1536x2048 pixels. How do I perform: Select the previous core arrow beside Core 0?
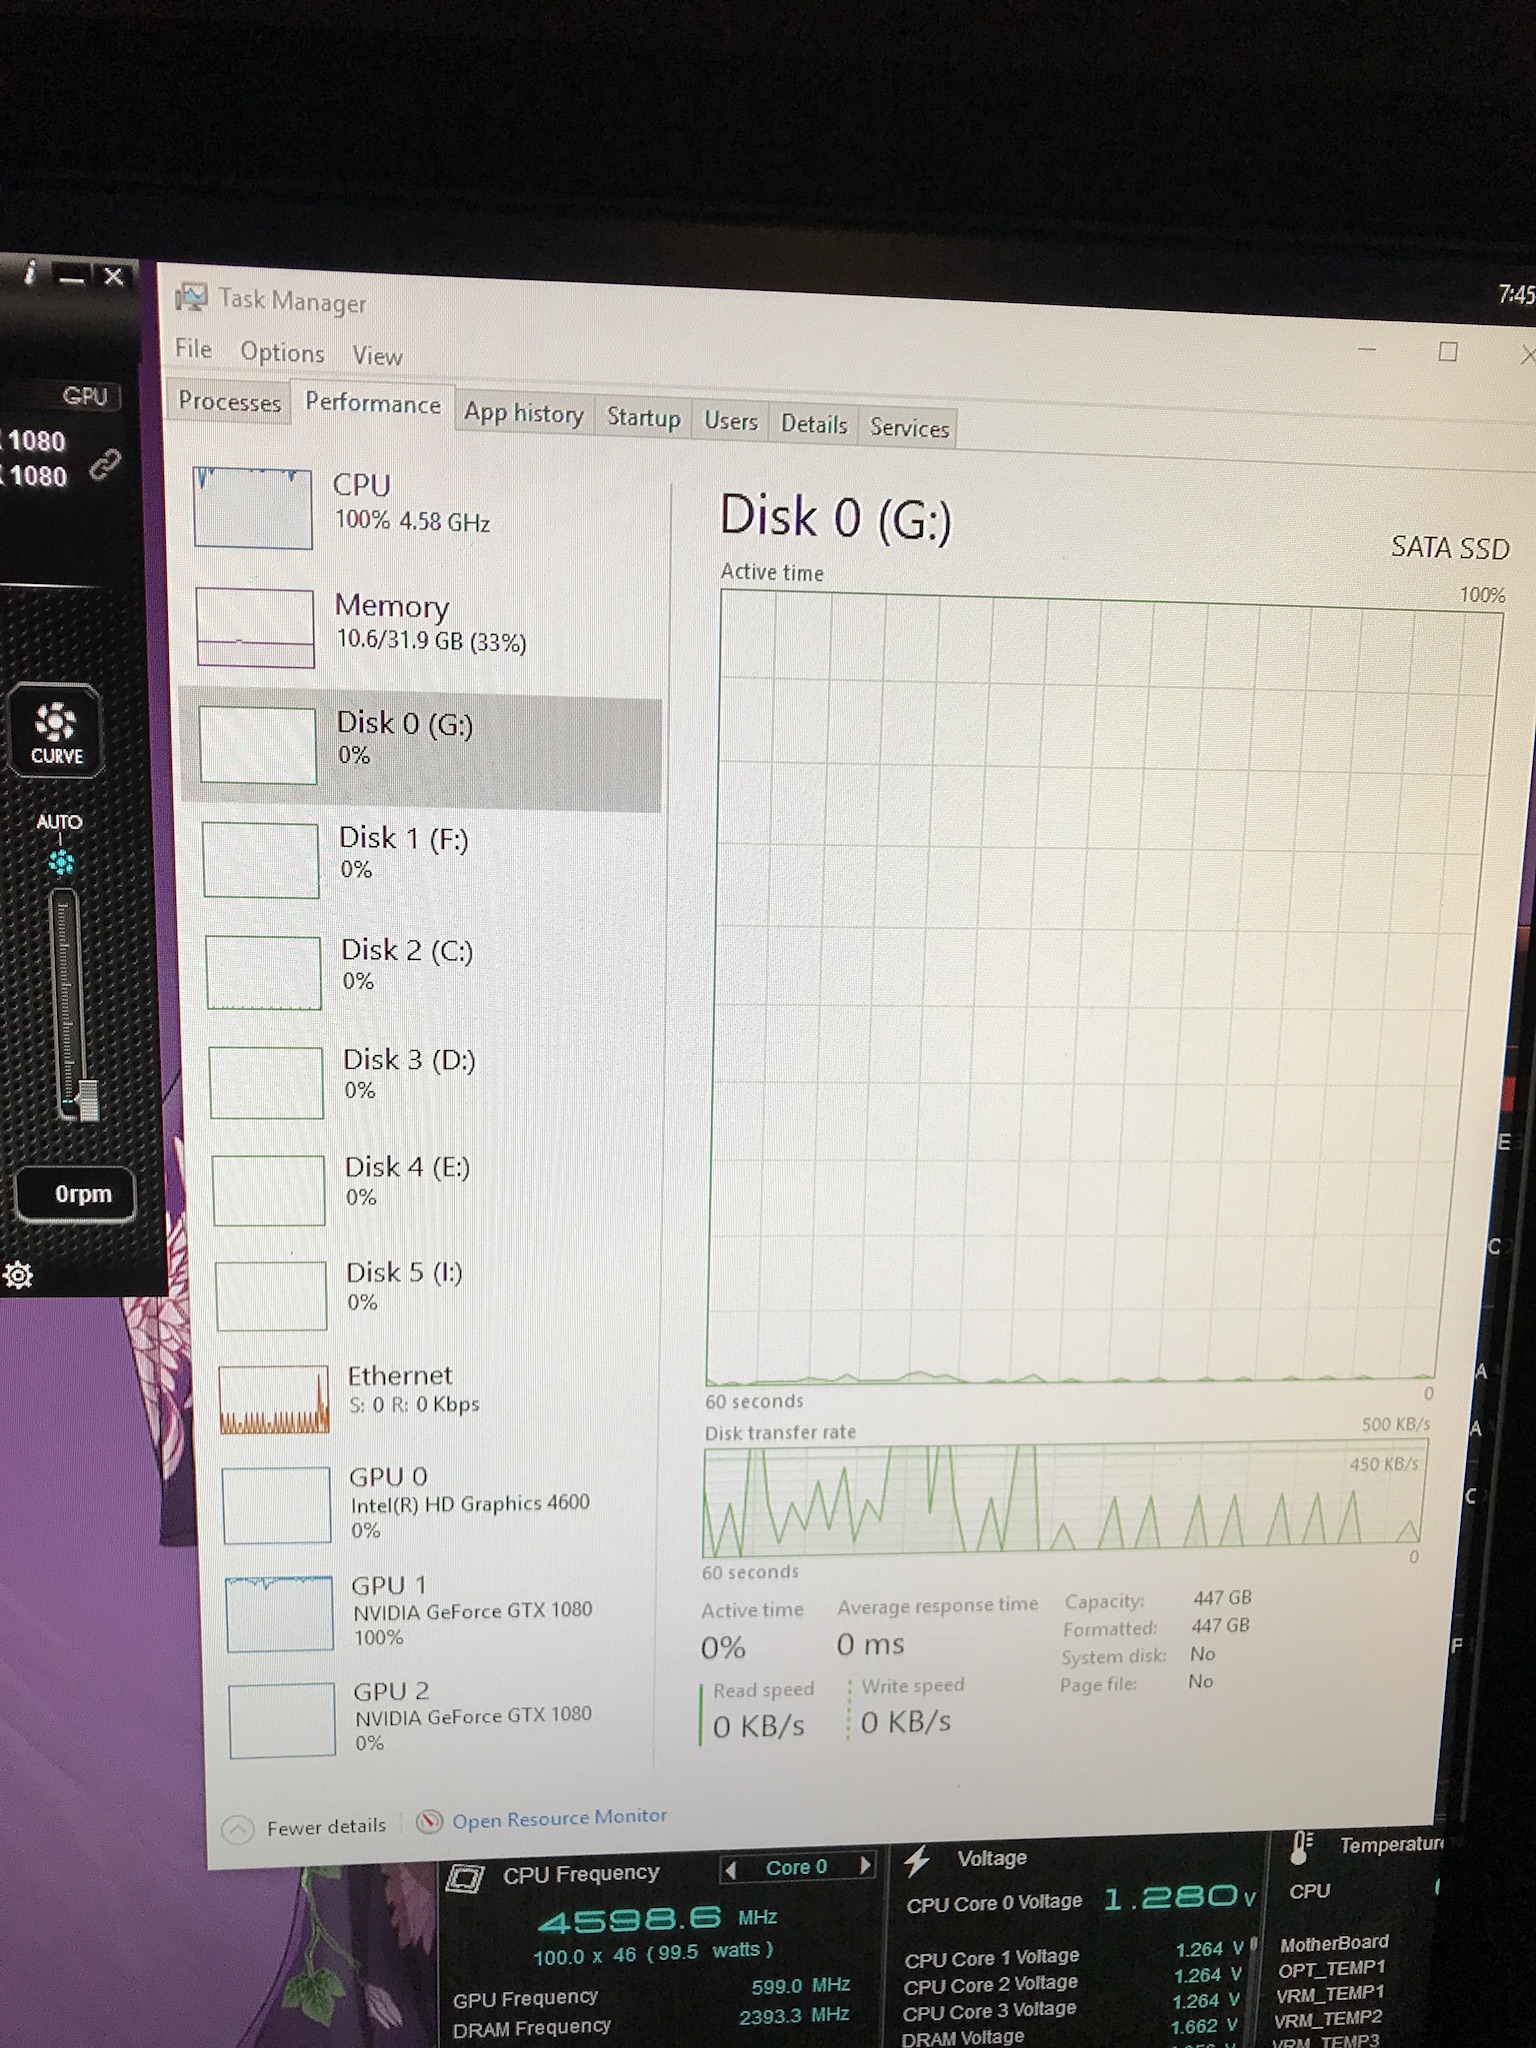[731, 1869]
